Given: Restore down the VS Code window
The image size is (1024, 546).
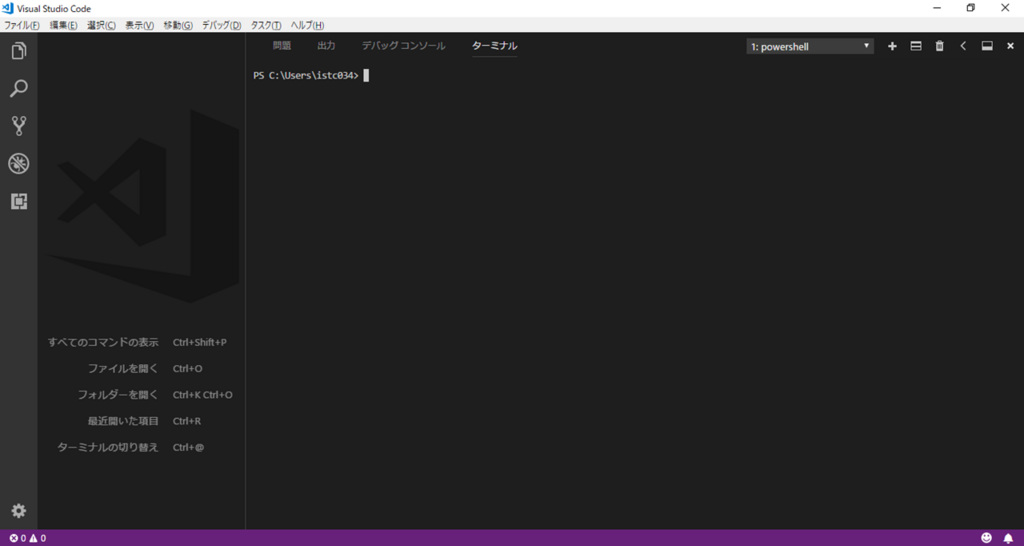Looking at the screenshot, I should point(971,8).
